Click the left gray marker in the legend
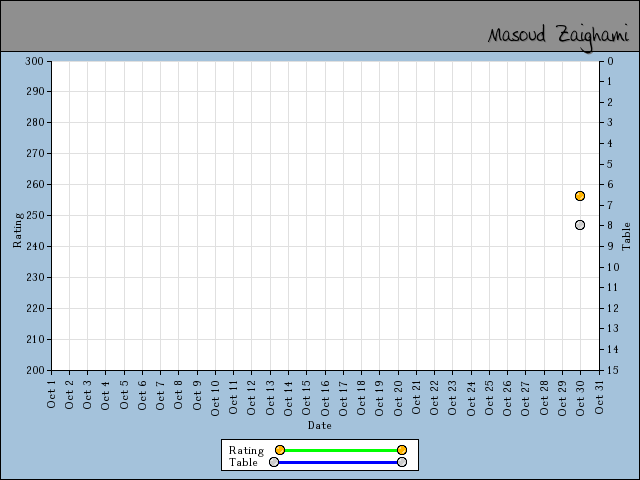Viewport: 640px width, 480px height. coord(274,462)
